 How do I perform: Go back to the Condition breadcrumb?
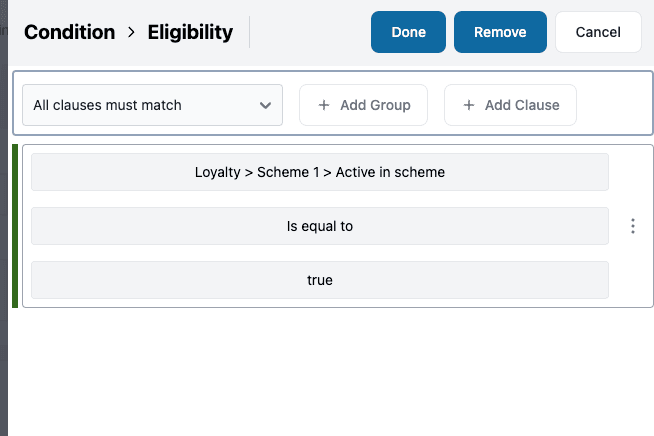(69, 32)
